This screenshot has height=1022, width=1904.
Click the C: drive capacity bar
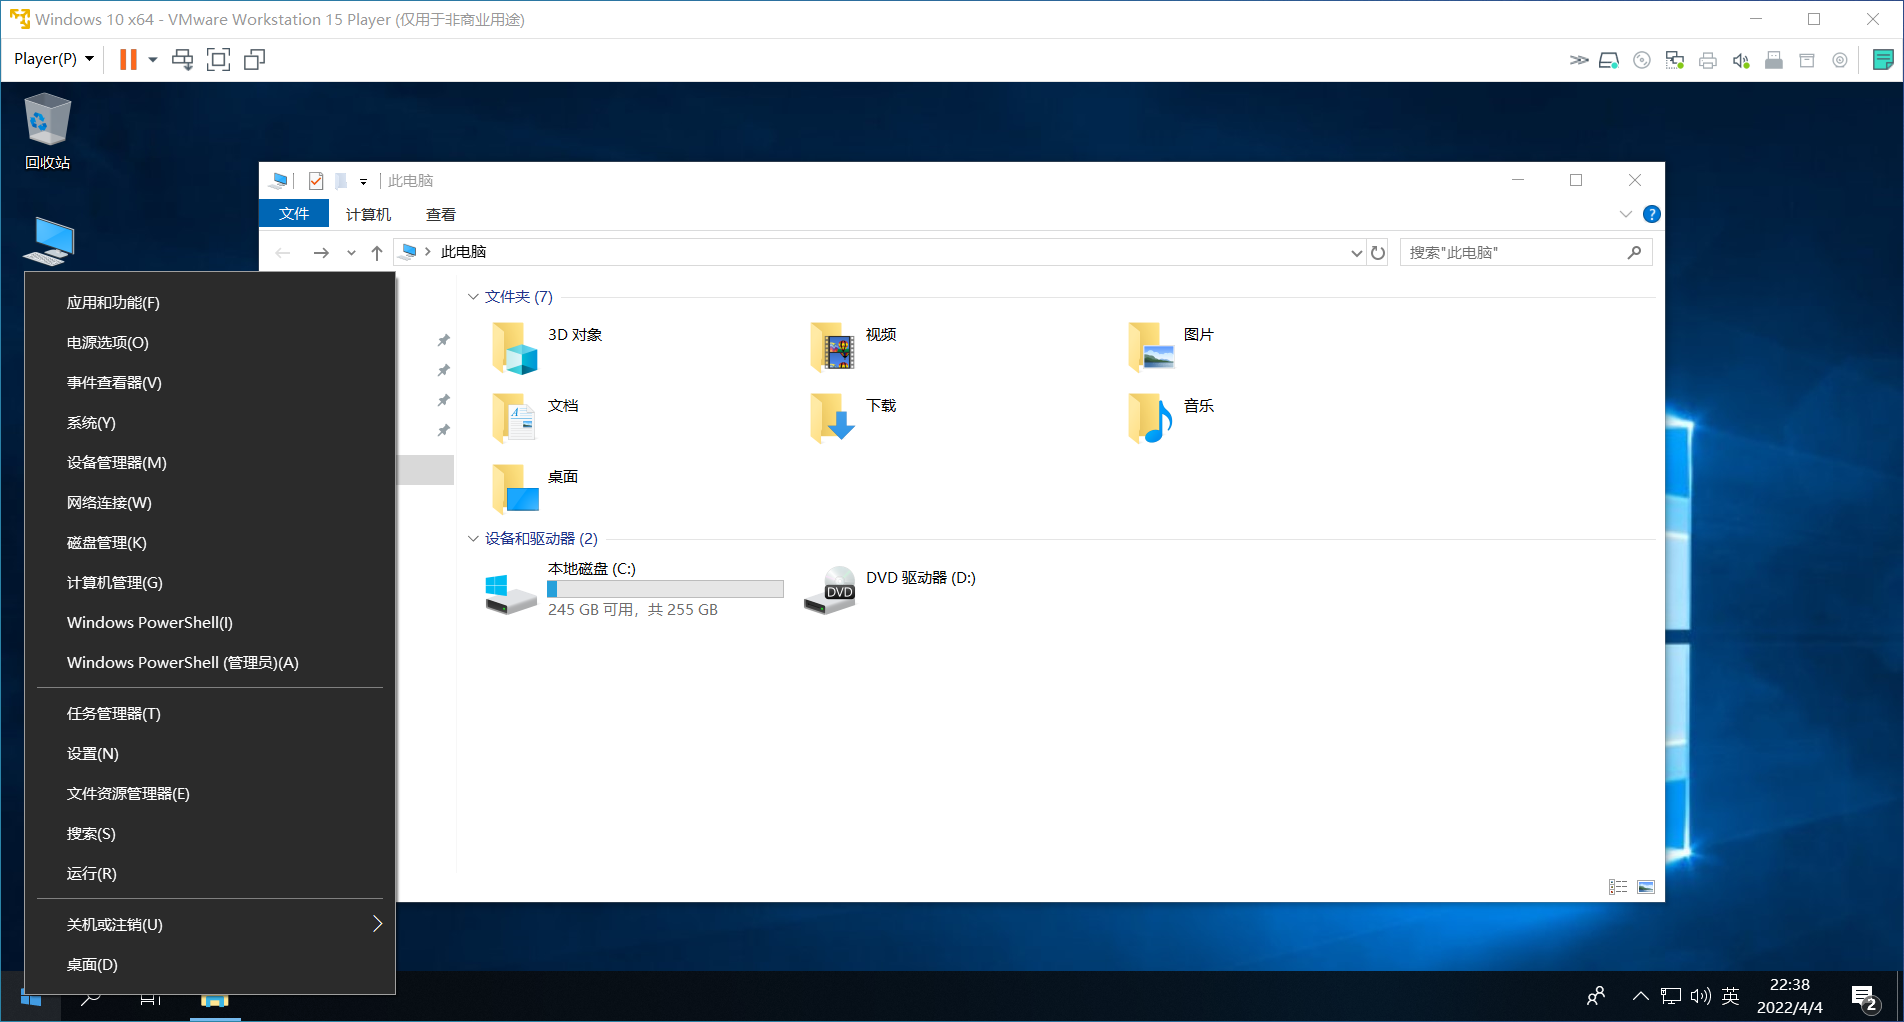665,590
